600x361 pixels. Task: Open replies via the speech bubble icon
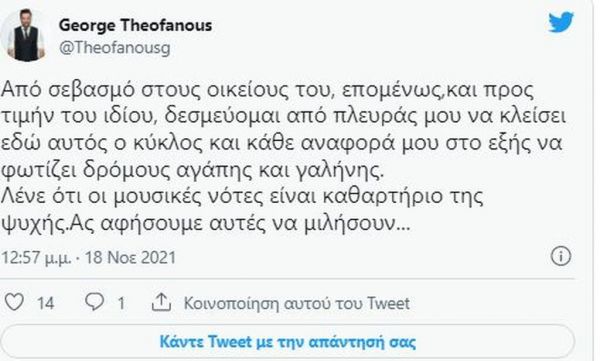tap(94, 302)
